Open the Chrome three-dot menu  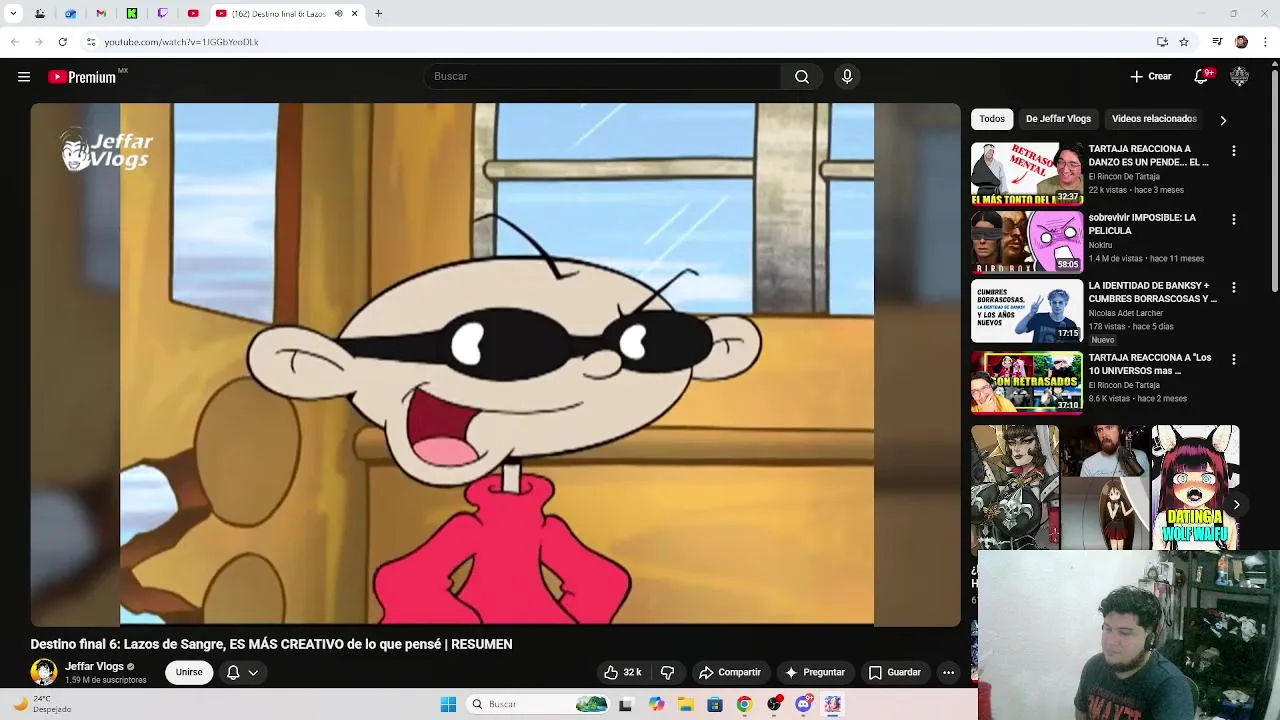pos(1266,42)
